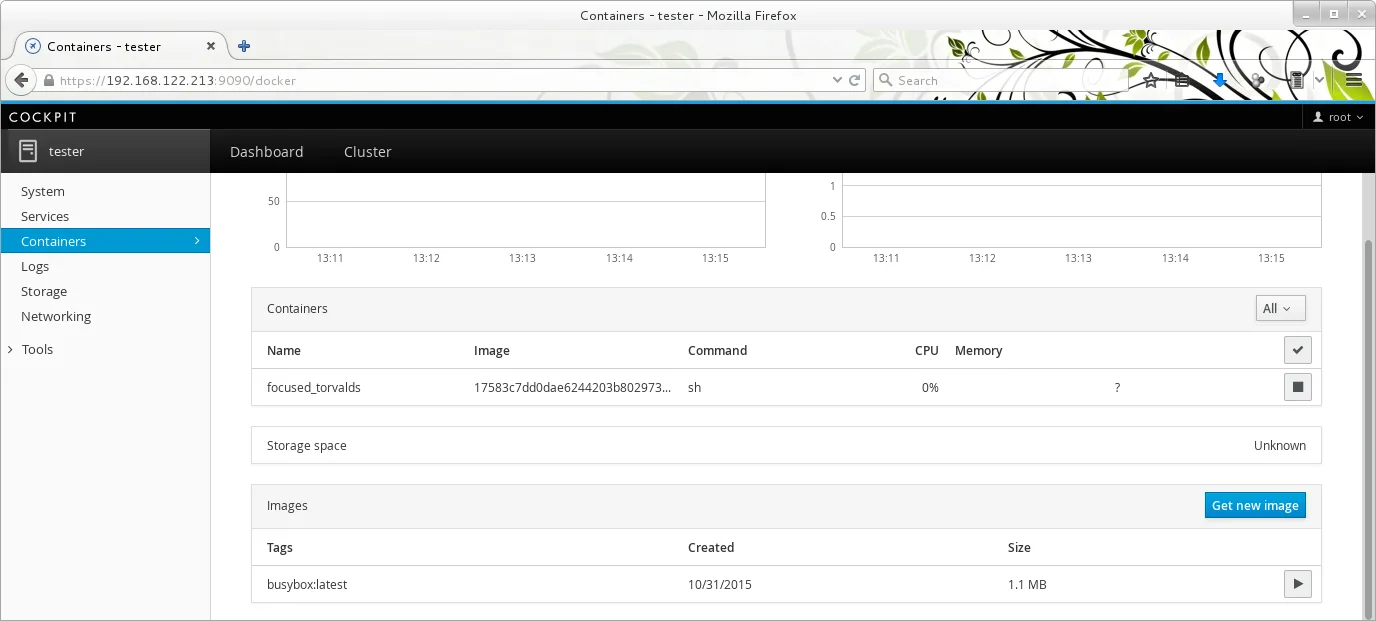Image resolution: width=1376 pixels, height=621 pixels.
Task: Open the Firefox hamburger menu
Action: click(1354, 79)
